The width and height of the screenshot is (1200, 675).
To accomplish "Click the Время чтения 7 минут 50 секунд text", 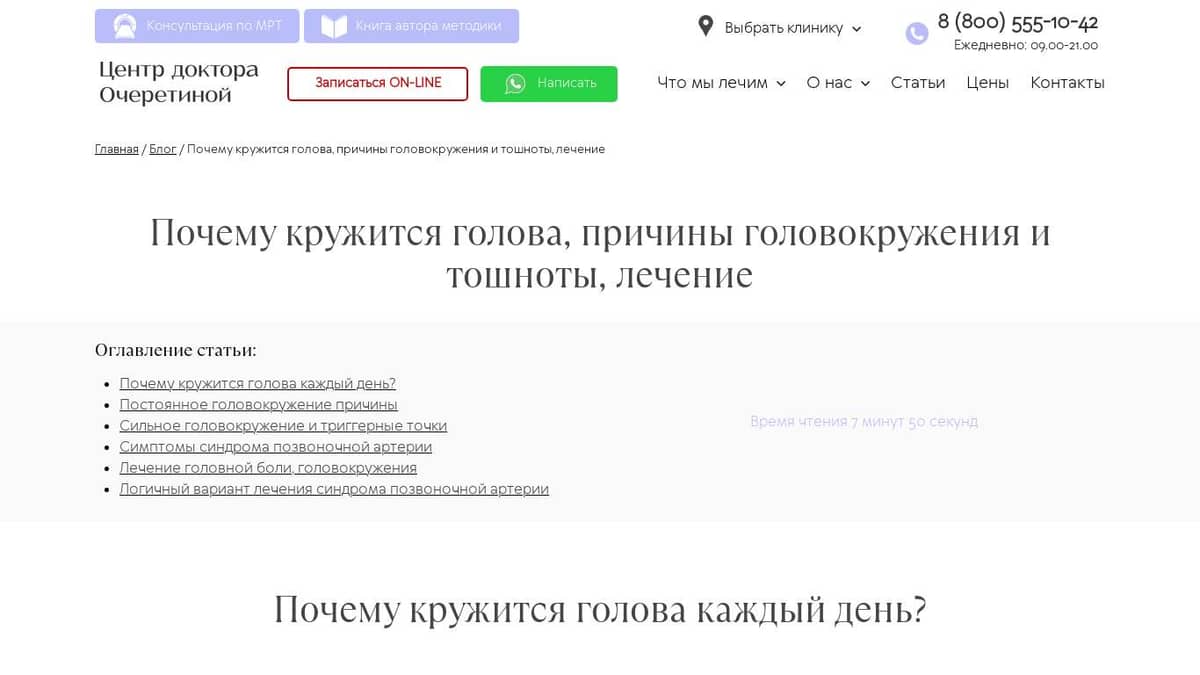I will (x=864, y=422).
